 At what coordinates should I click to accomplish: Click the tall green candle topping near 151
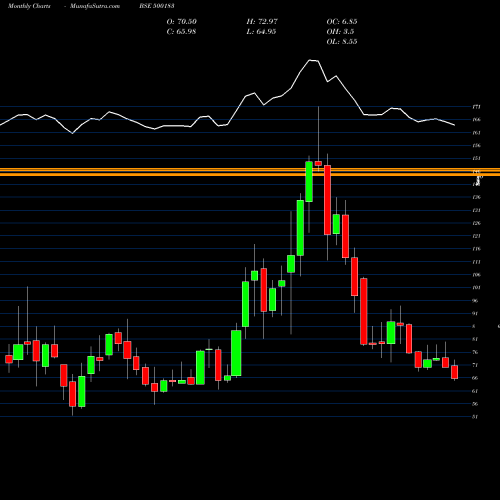click(x=309, y=182)
